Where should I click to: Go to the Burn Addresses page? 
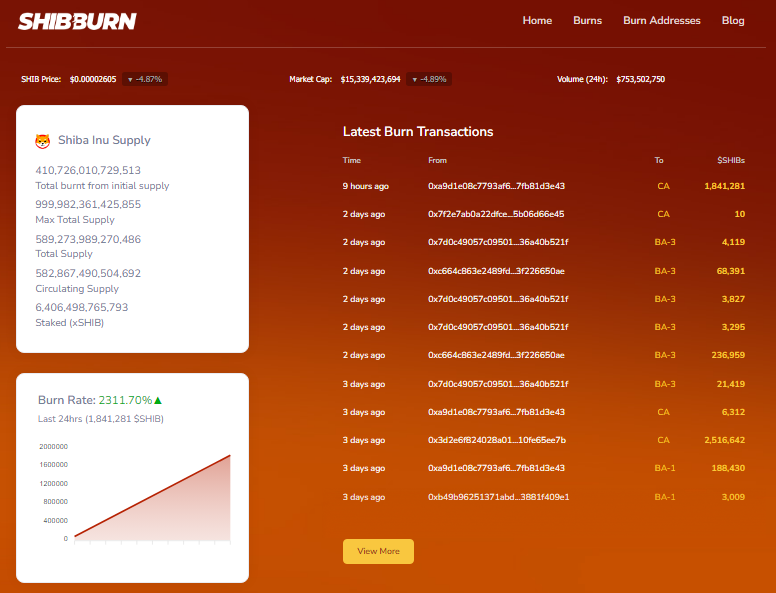click(662, 20)
